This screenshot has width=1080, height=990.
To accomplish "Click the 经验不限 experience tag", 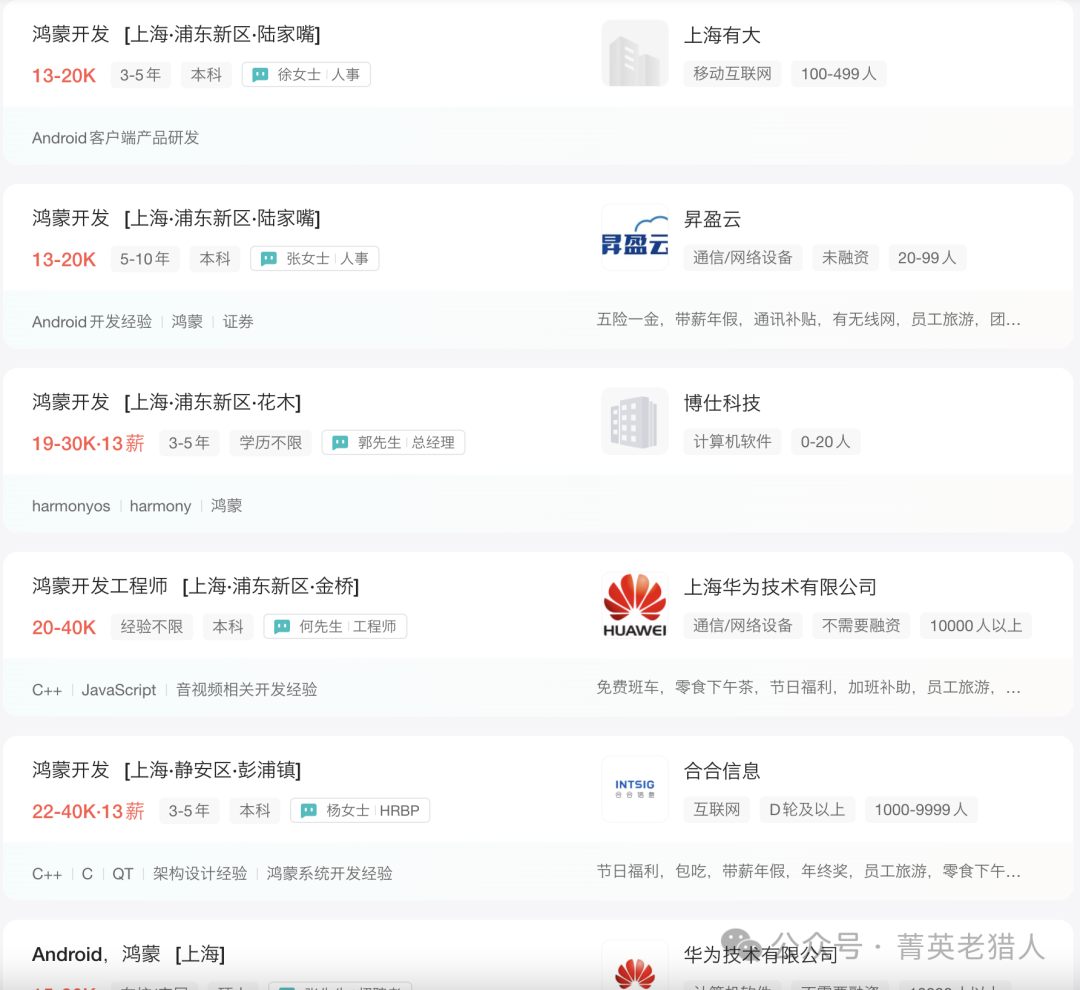I will (x=152, y=626).
